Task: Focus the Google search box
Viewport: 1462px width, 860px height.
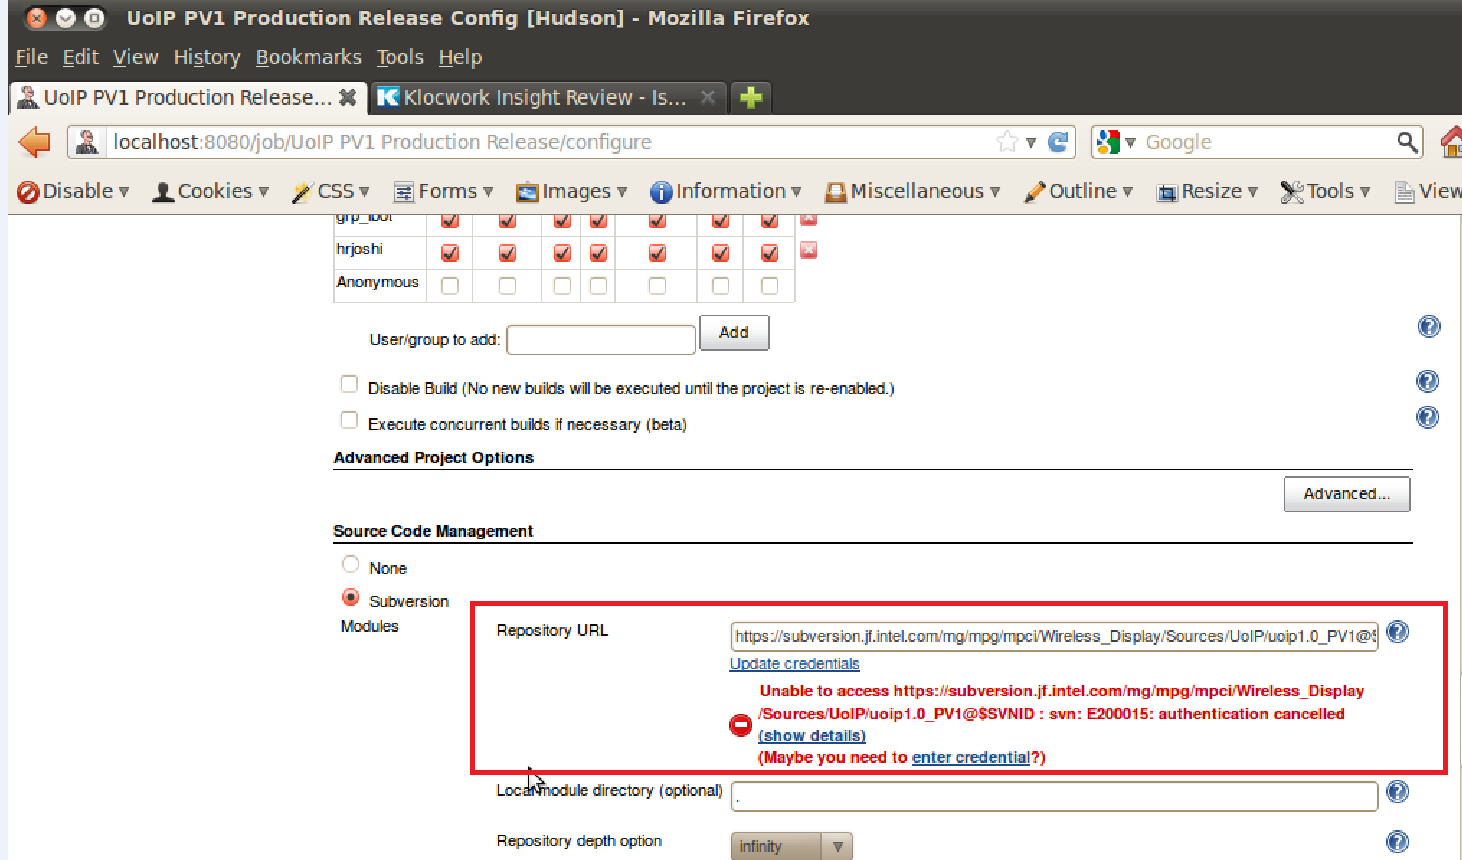Action: point(1267,142)
